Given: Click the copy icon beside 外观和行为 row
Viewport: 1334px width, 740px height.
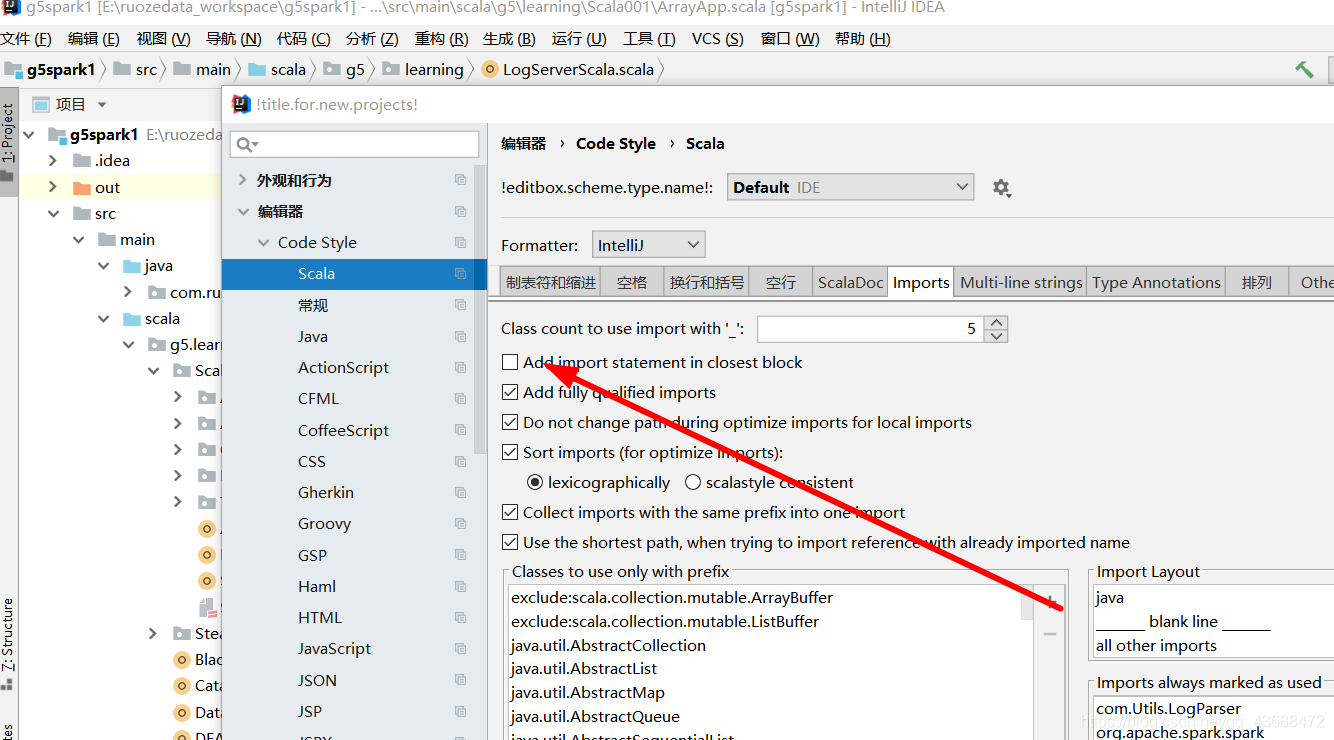Looking at the screenshot, I should (x=460, y=180).
